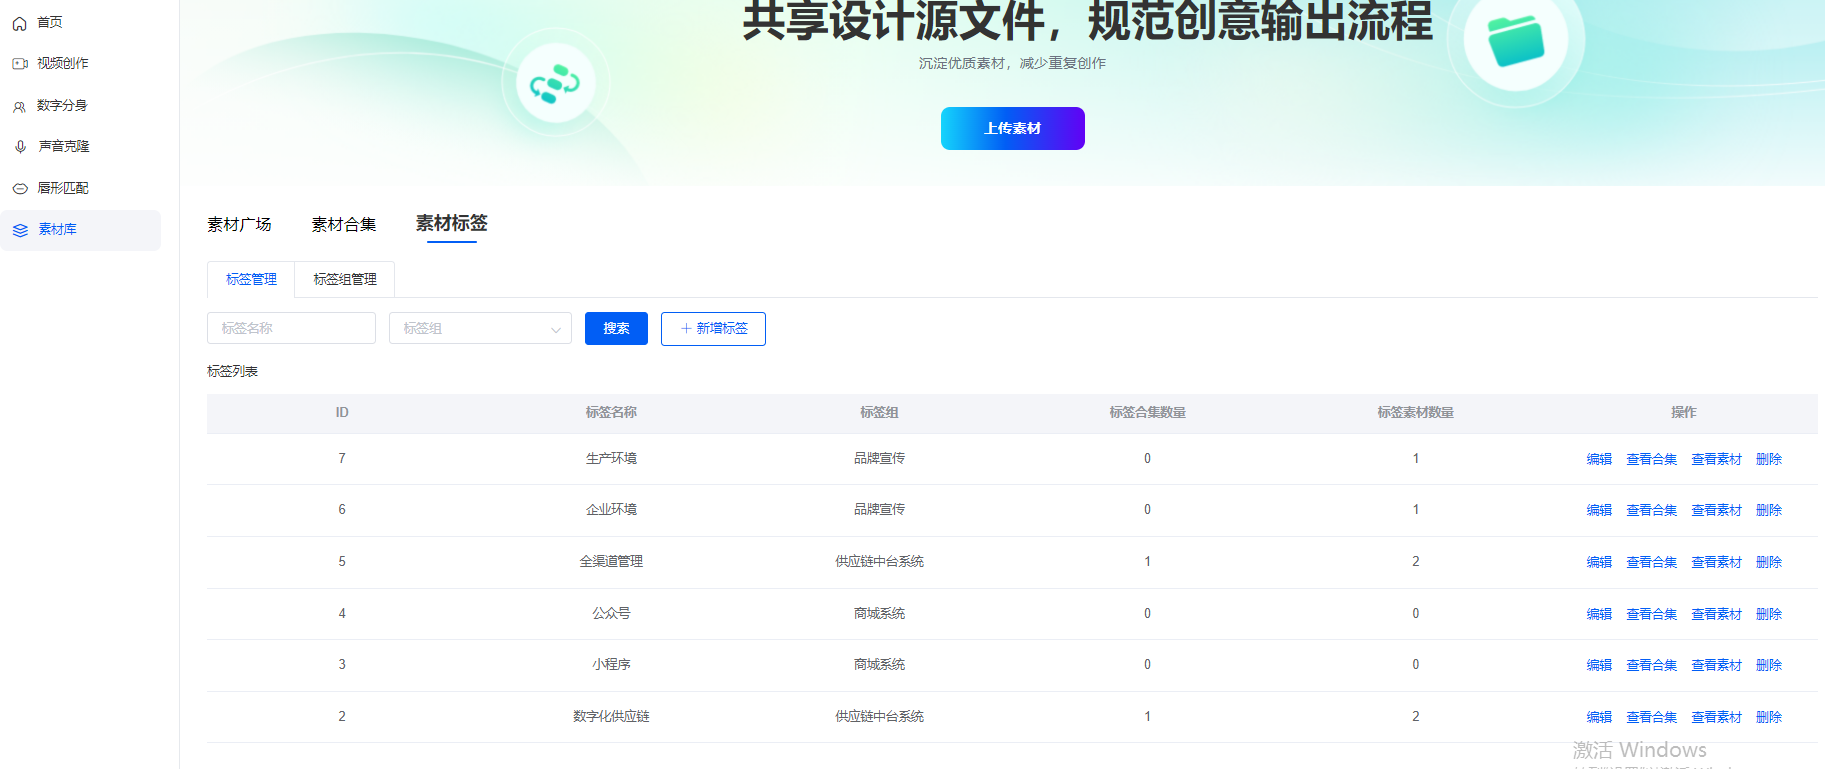Click the green folder icon in banner

point(1516,40)
